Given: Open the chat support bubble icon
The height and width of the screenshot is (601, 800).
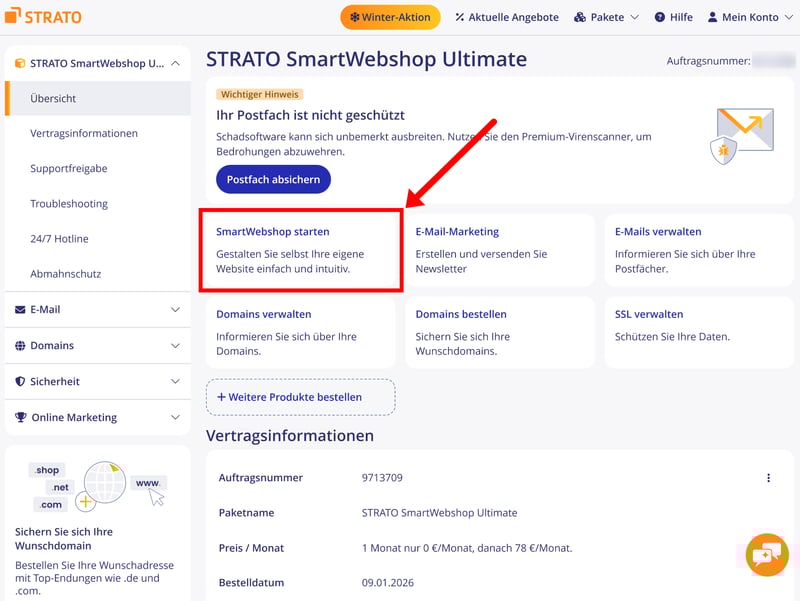Looking at the screenshot, I should [766, 554].
